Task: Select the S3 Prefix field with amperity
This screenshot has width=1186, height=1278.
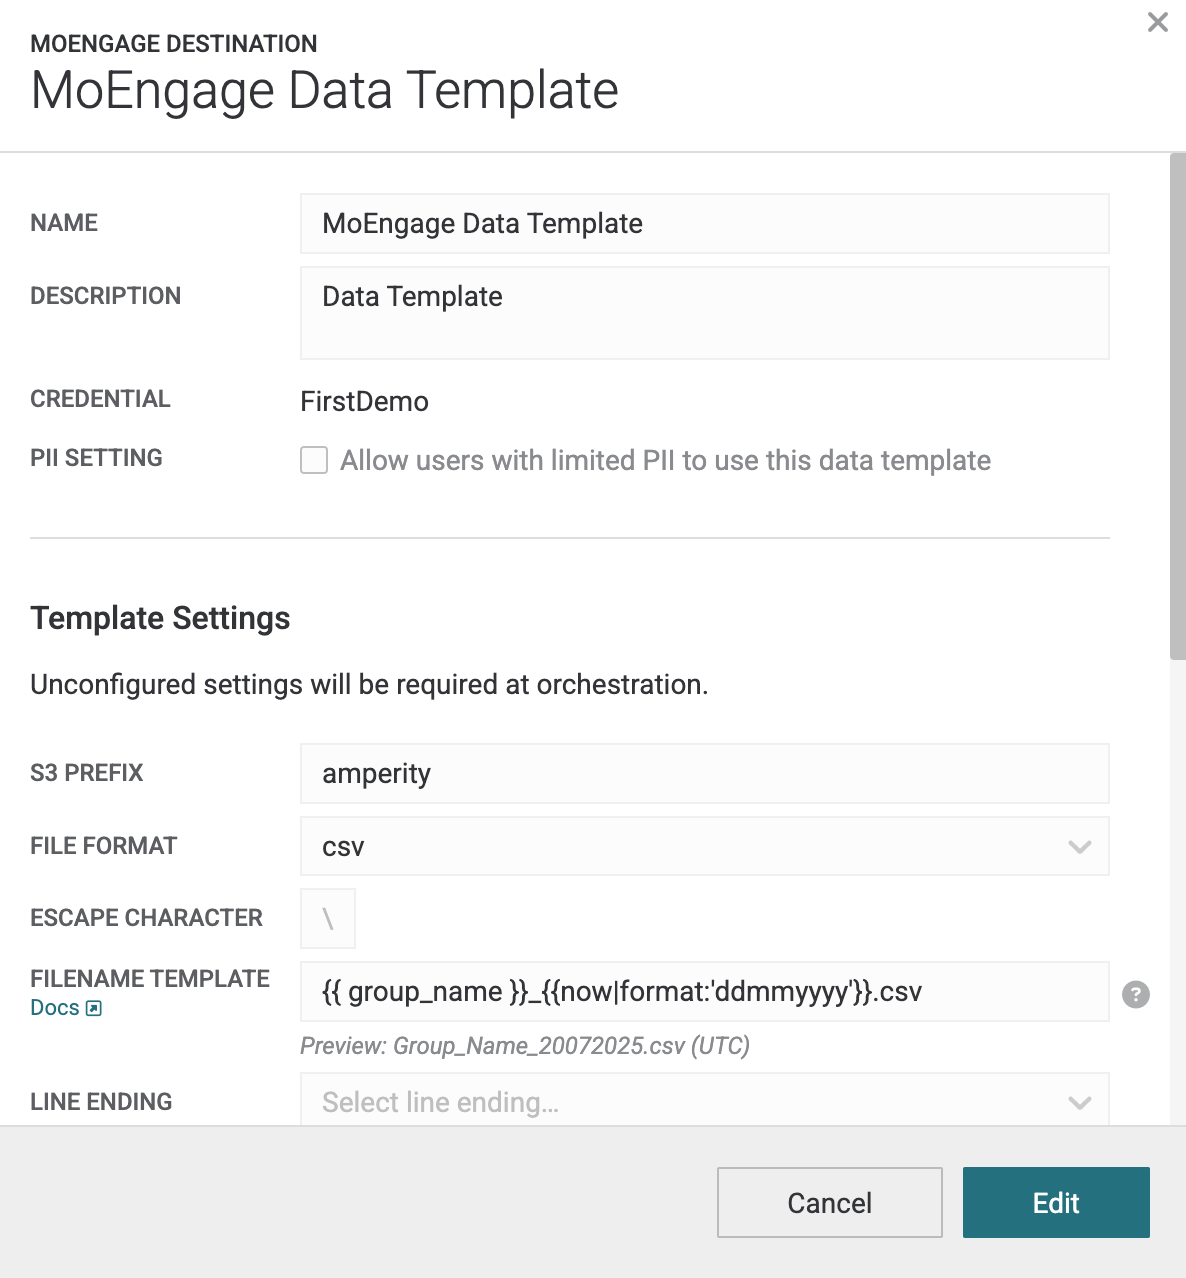Action: pyautogui.click(x=705, y=773)
